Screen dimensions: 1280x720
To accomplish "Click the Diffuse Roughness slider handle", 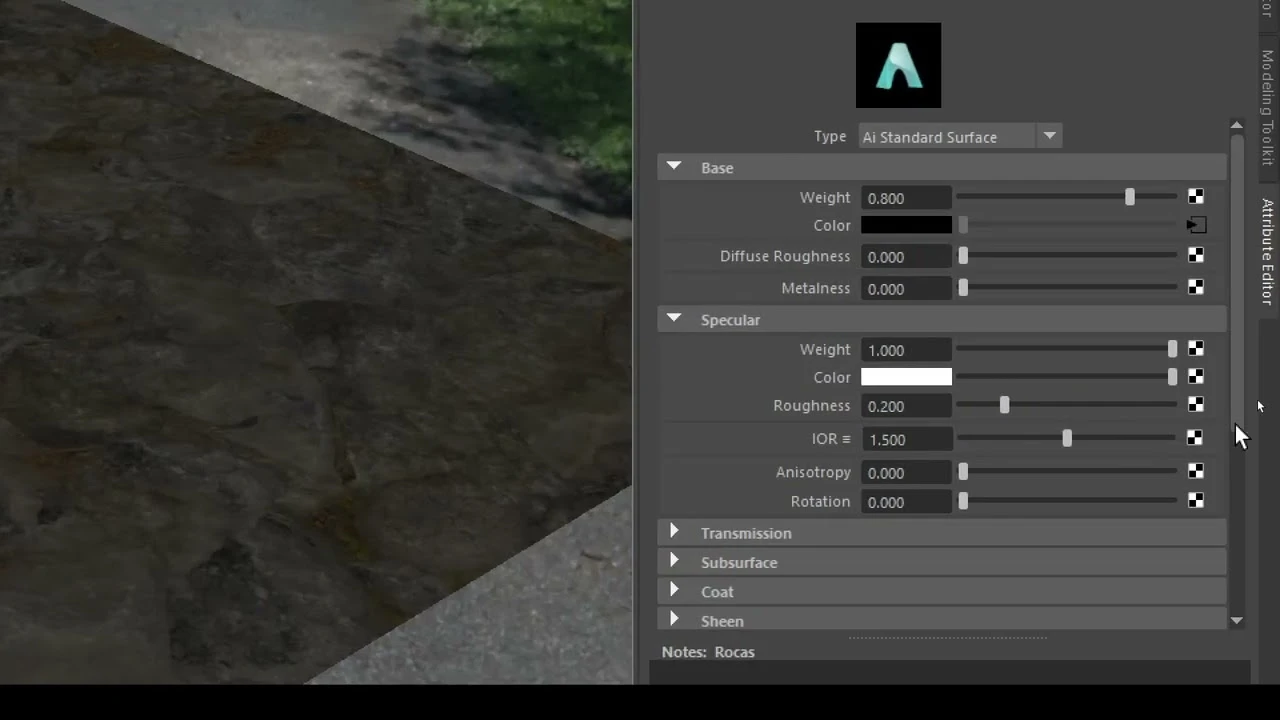I will click(963, 256).
